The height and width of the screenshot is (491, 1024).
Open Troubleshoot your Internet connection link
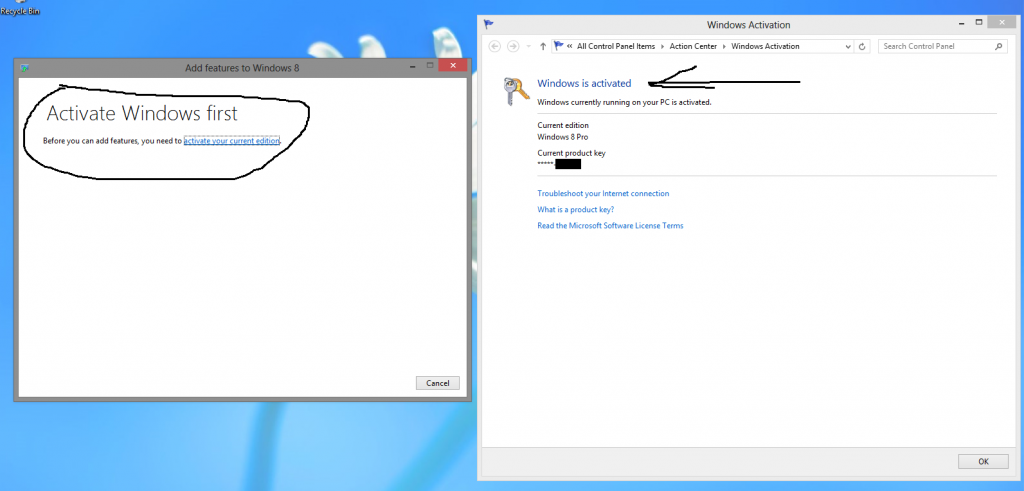click(x=603, y=194)
